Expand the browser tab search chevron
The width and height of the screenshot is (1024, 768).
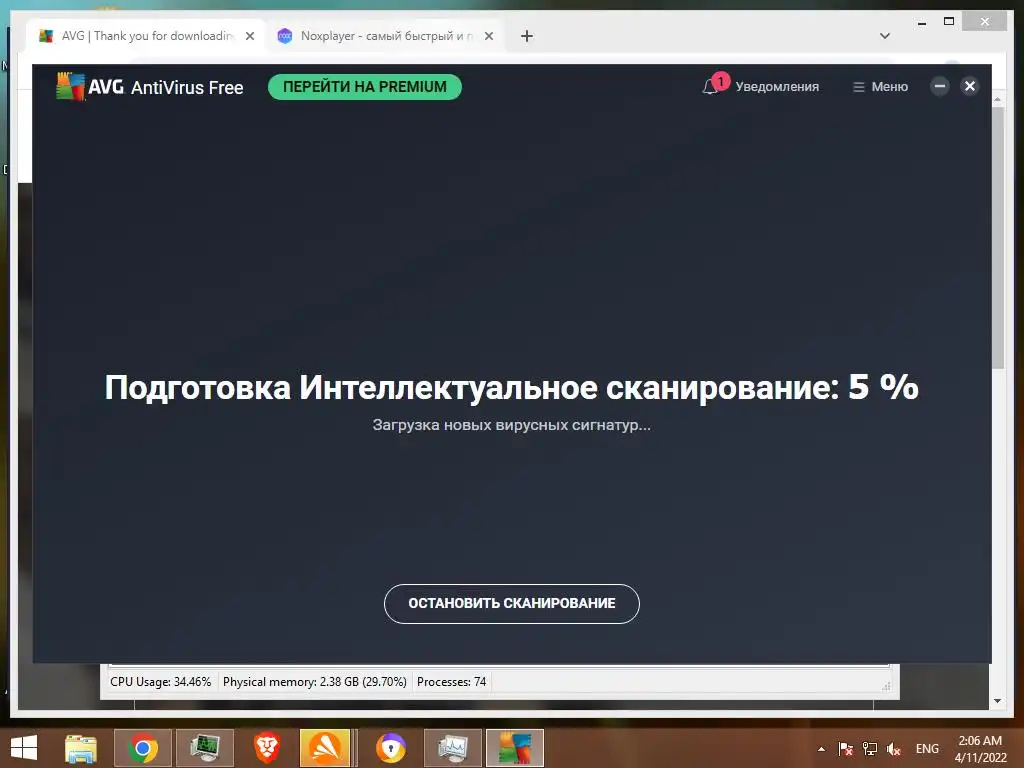pyautogui.click(x=885, y=36)
